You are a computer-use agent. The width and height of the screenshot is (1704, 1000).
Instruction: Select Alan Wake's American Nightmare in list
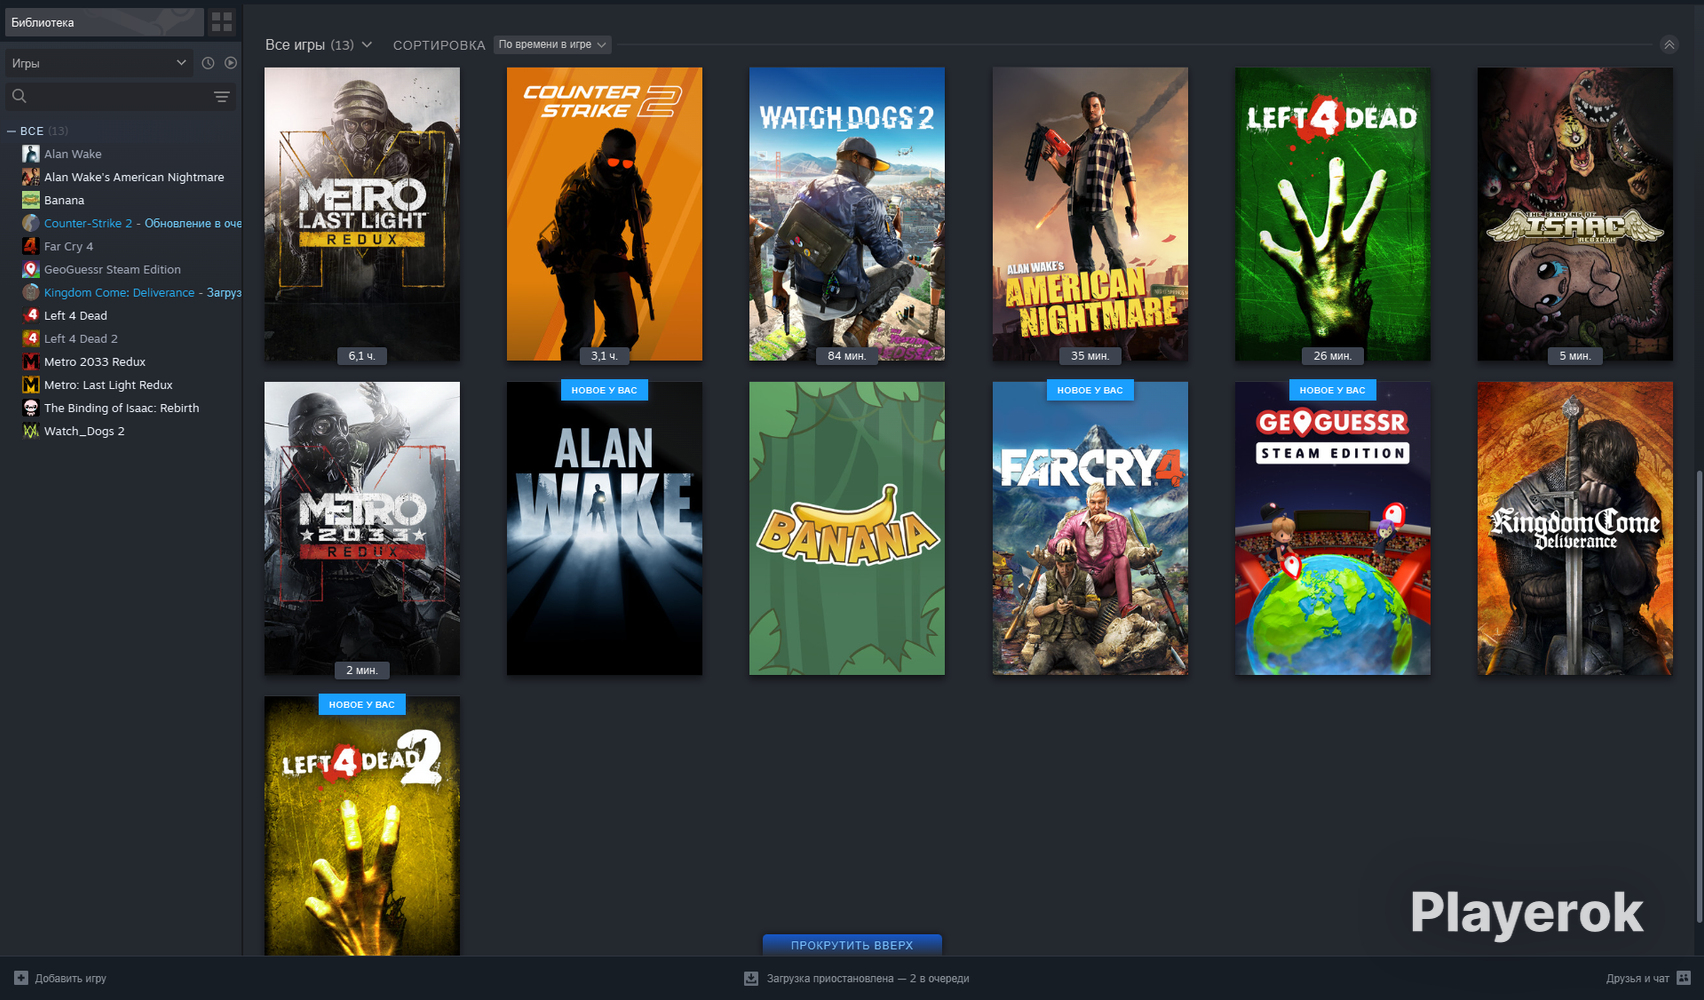pyautogui.click(x=134, y=177)
